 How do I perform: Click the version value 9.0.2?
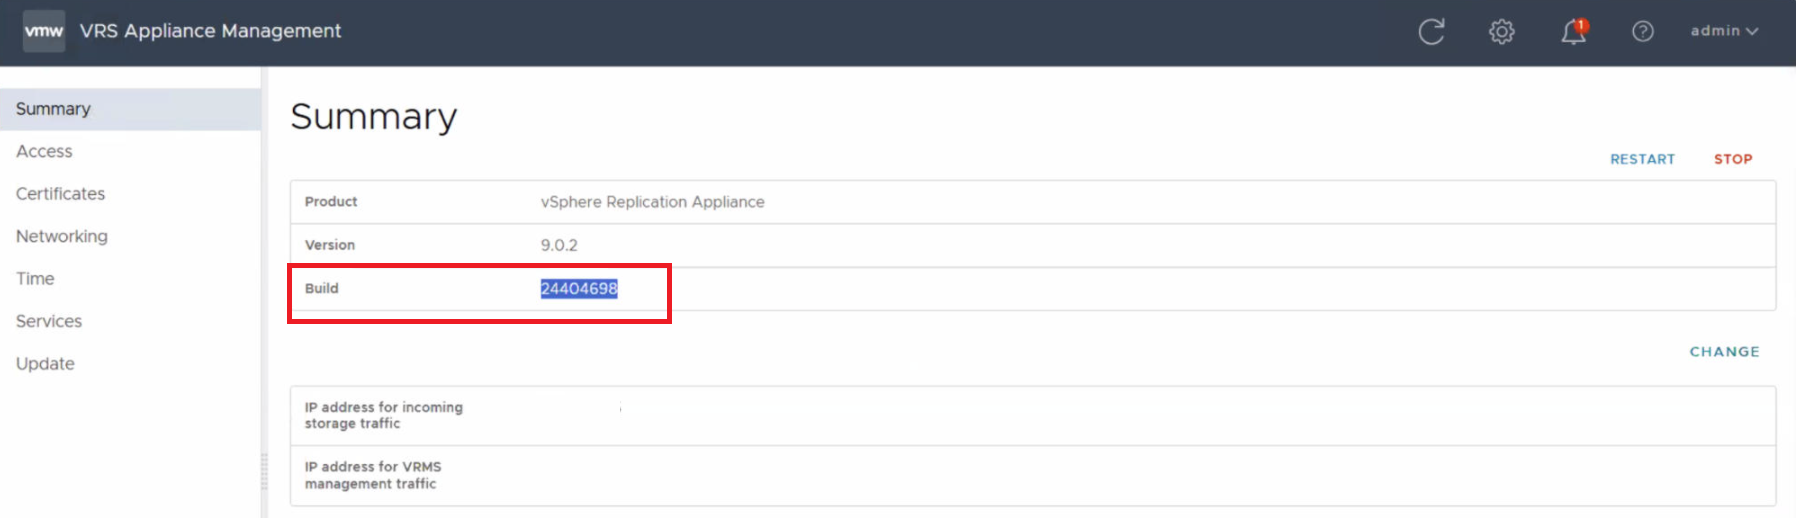pos(559,245)
